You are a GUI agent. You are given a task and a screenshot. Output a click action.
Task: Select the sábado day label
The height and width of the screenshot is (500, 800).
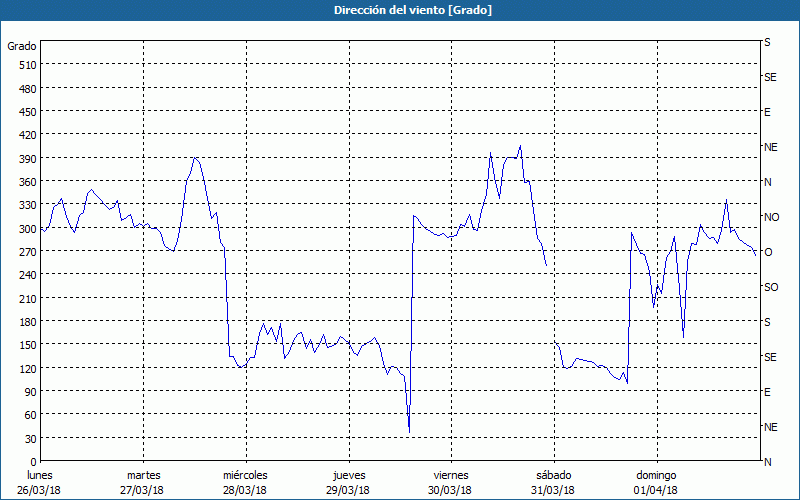pos(553,475)
